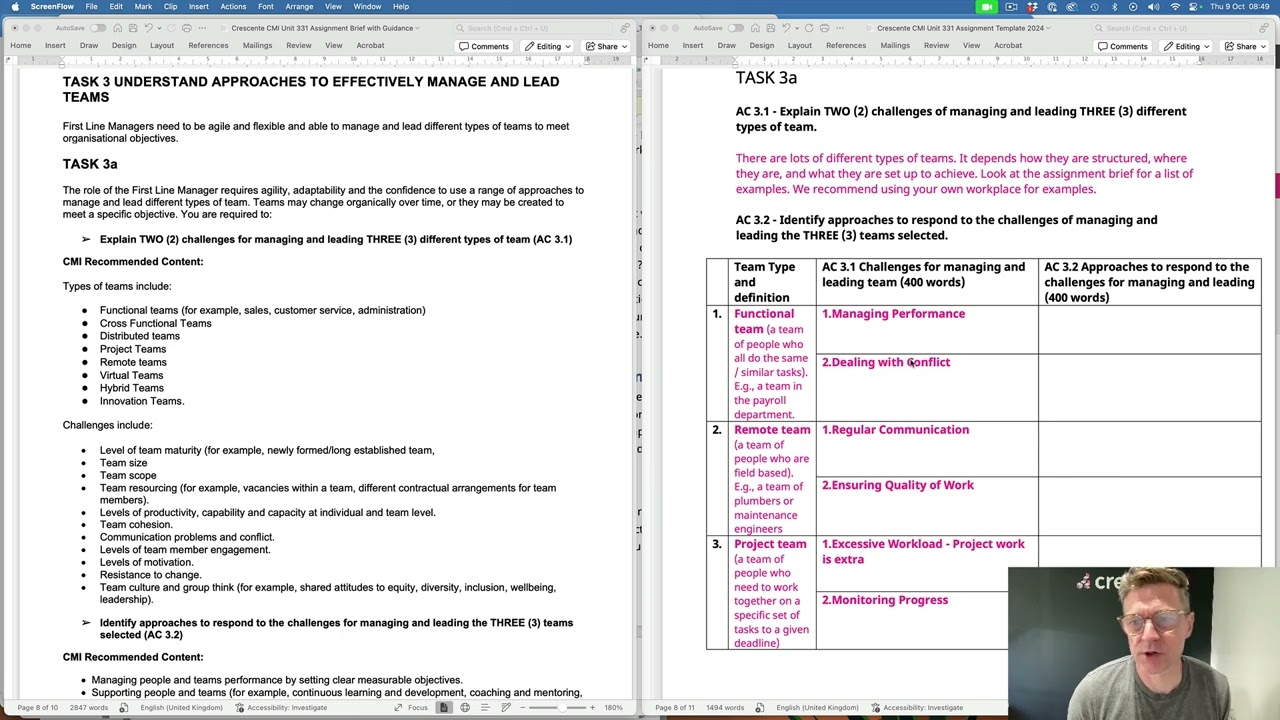The width and height of the screenshot is (1280, 720).
Task: Expand document title dropdown in left Brief window
Action: [417, 28]
